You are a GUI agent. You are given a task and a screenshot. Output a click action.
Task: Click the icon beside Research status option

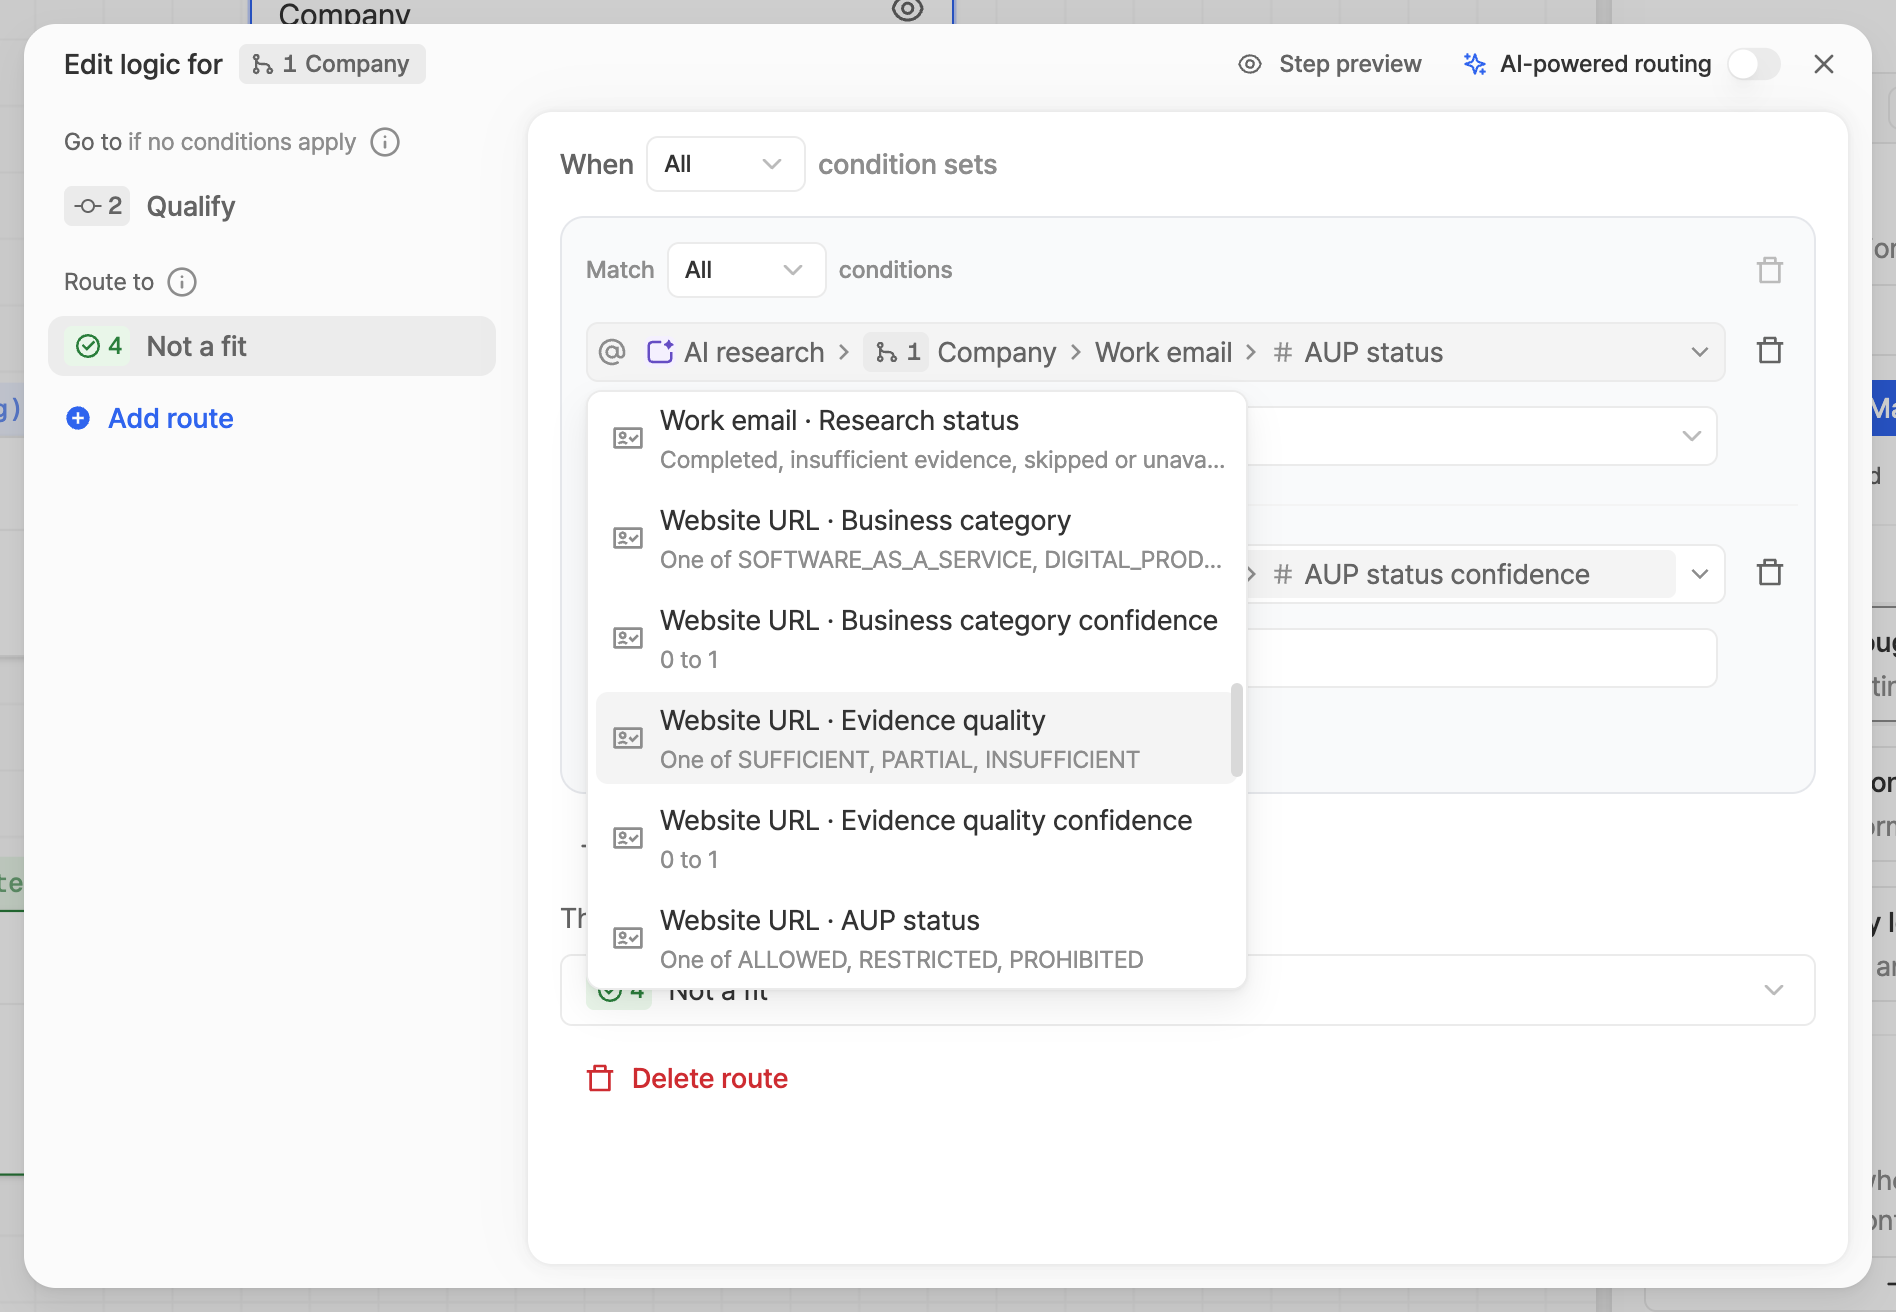628,438
